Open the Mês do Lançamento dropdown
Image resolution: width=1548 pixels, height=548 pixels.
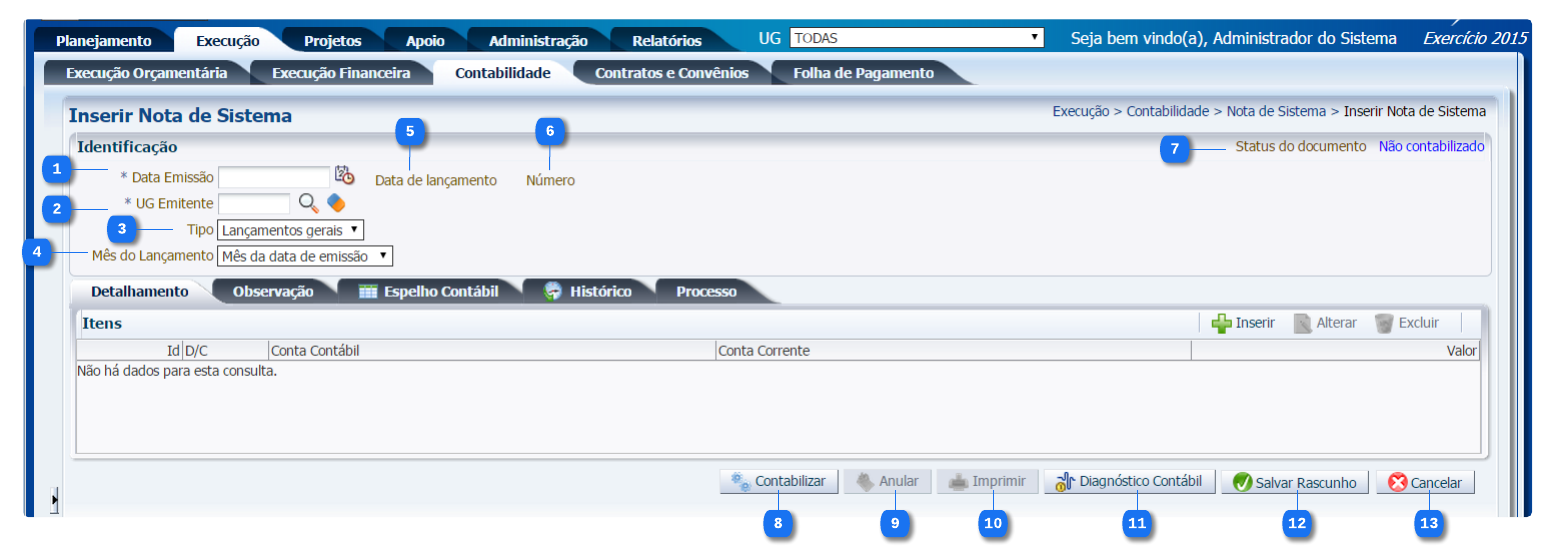(305, 256)
